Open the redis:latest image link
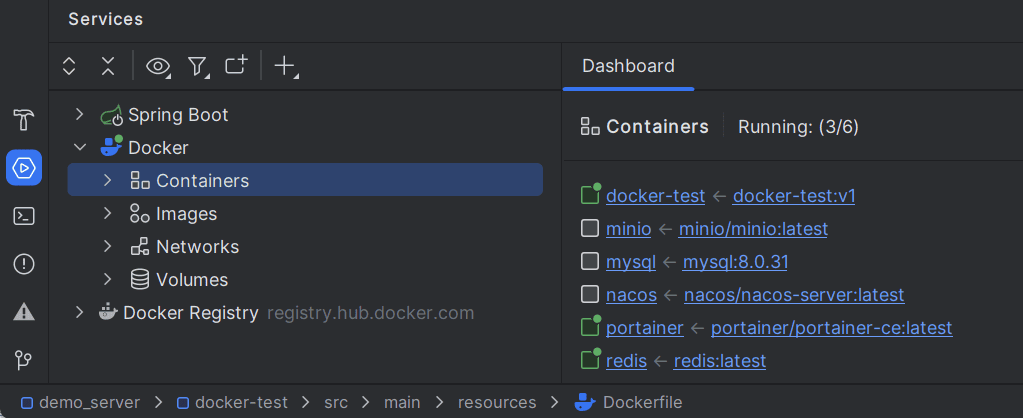Viewport: 1023px width, 418px height. click(x=720, y=360)
